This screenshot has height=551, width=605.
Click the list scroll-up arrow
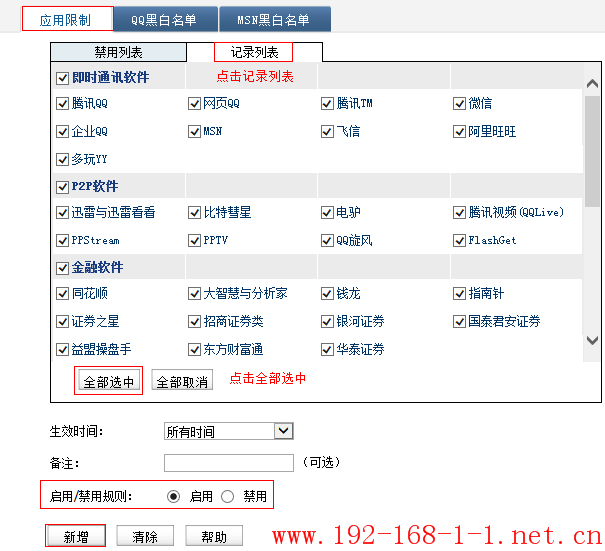(x=592, y=83)
